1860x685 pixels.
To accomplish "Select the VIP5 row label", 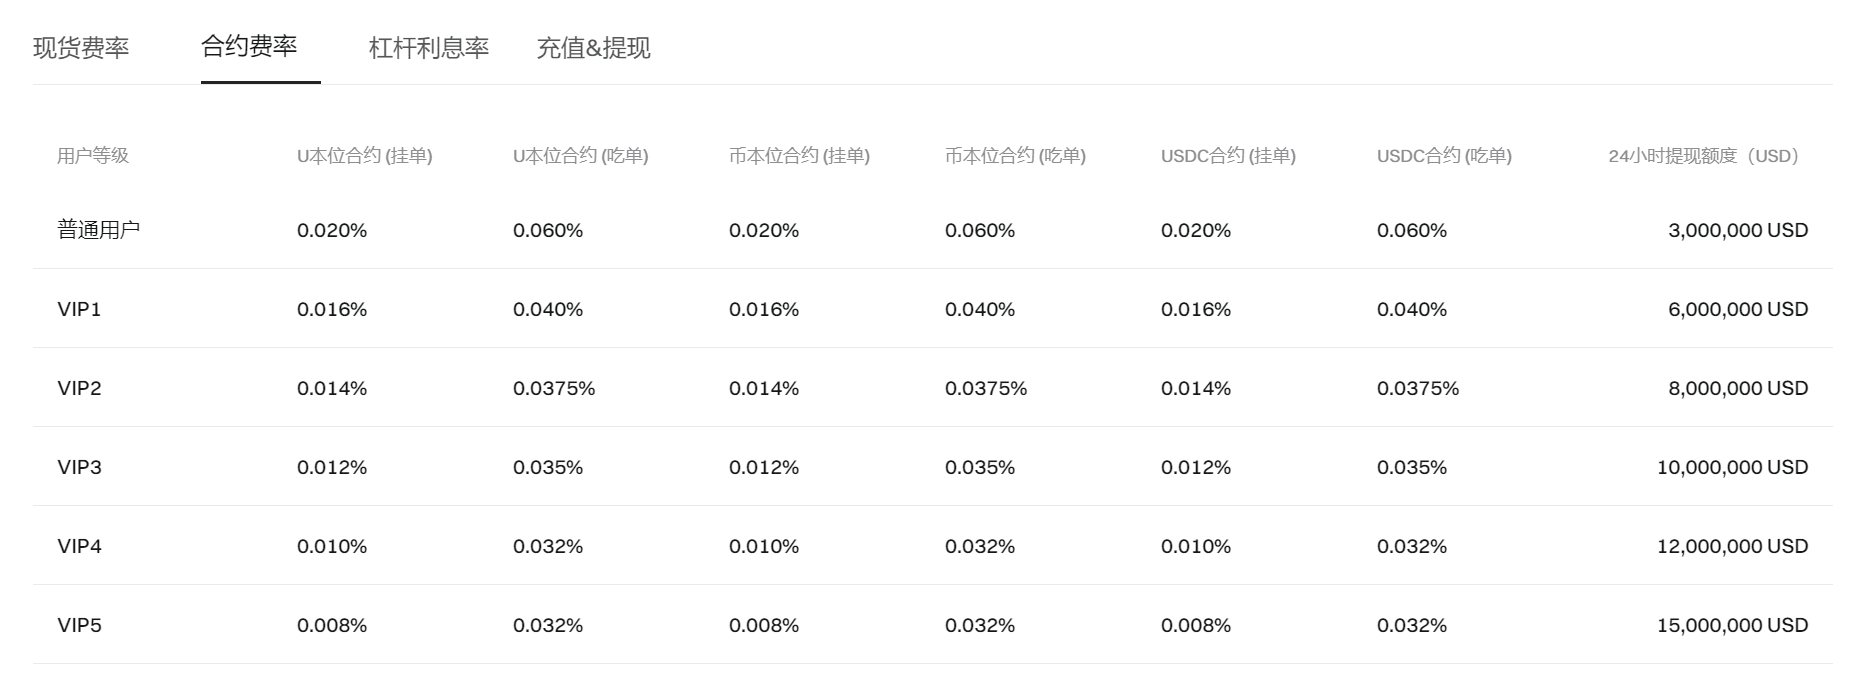I will click(80, 625).
